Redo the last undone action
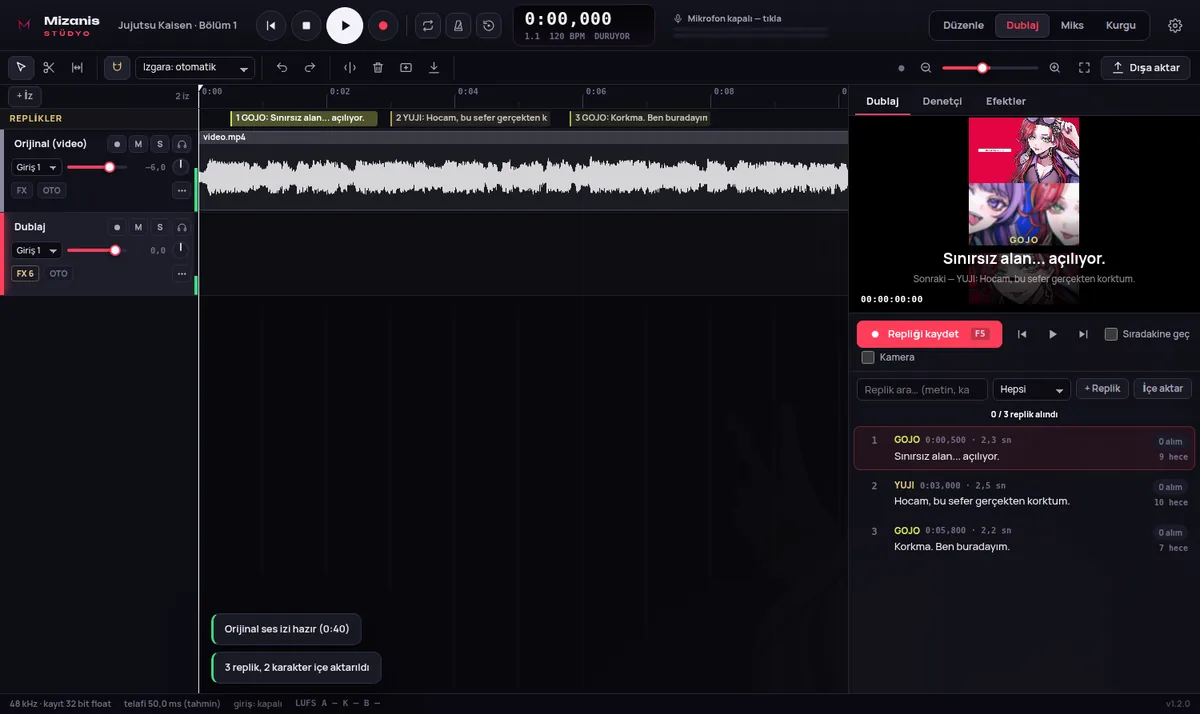The width and height of the screenshot is (1200, 714). pos(310,67)
